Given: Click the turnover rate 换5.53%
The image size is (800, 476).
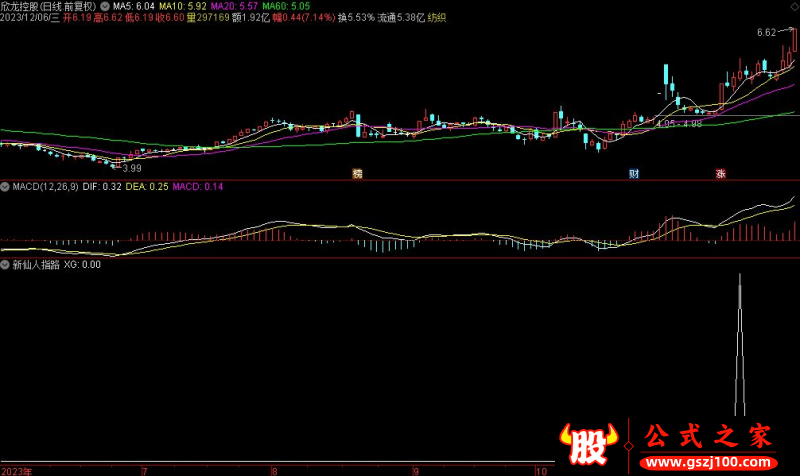Looking at the screenshot, I should (x=356, y=17).
